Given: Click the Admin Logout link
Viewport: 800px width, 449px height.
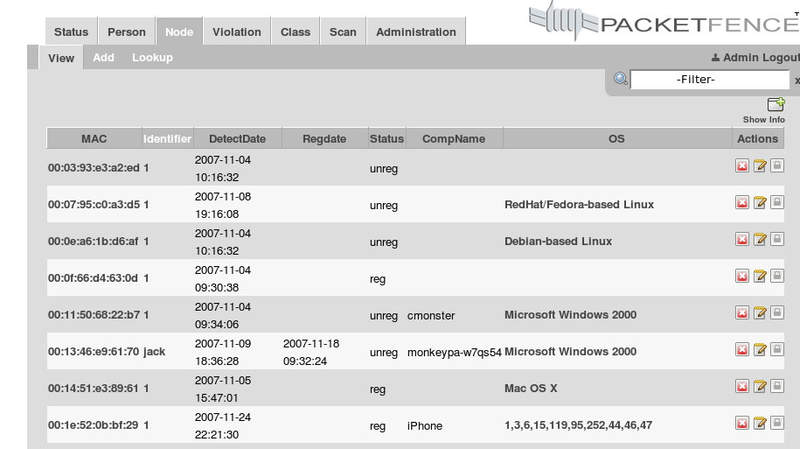Looking at the screenshot, I should pyautogui.click(x=755, y=58).
